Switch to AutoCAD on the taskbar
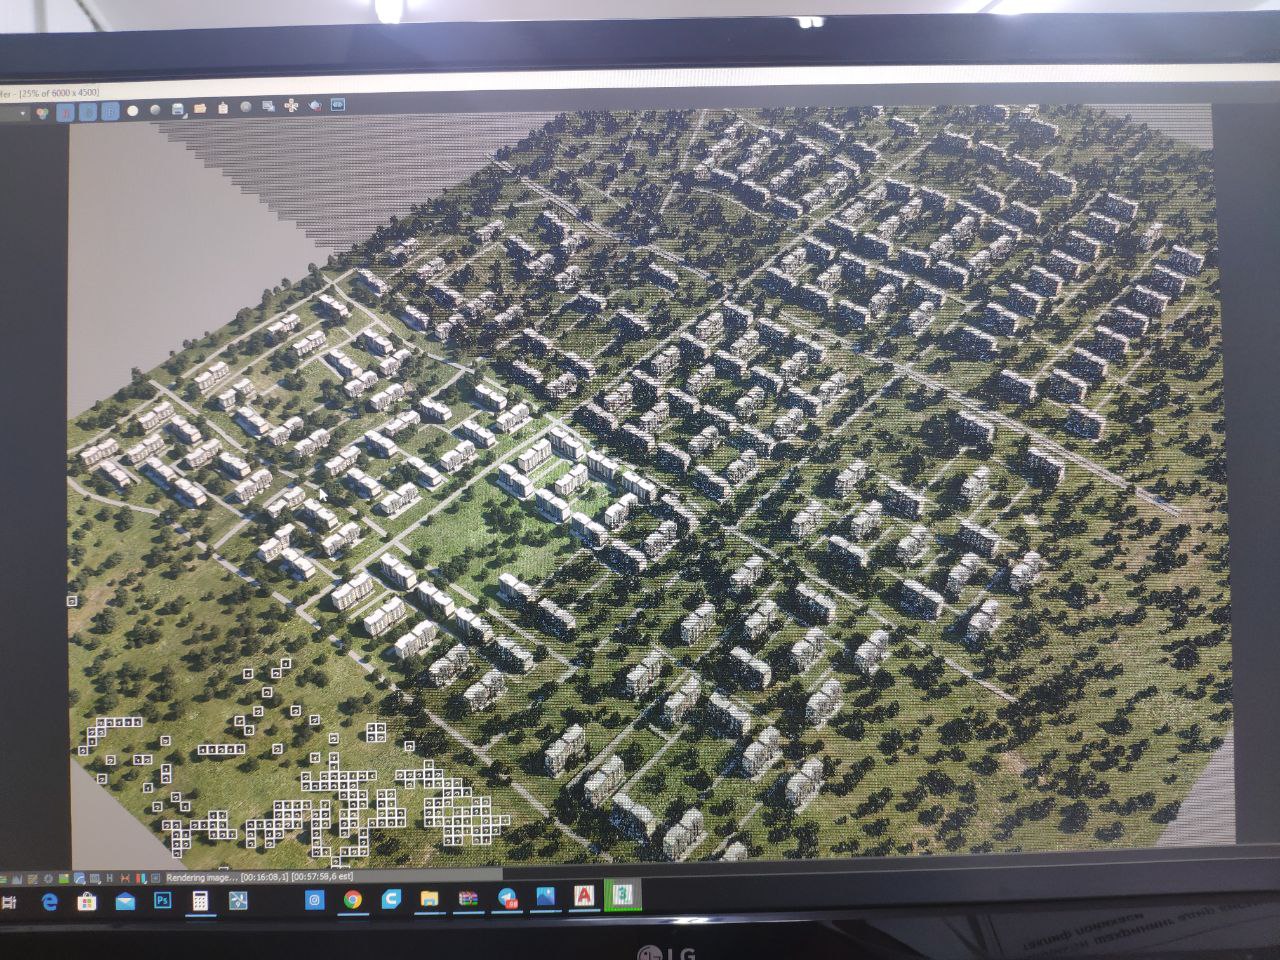The image size is (1280, 960). click(x=584, y=895)
